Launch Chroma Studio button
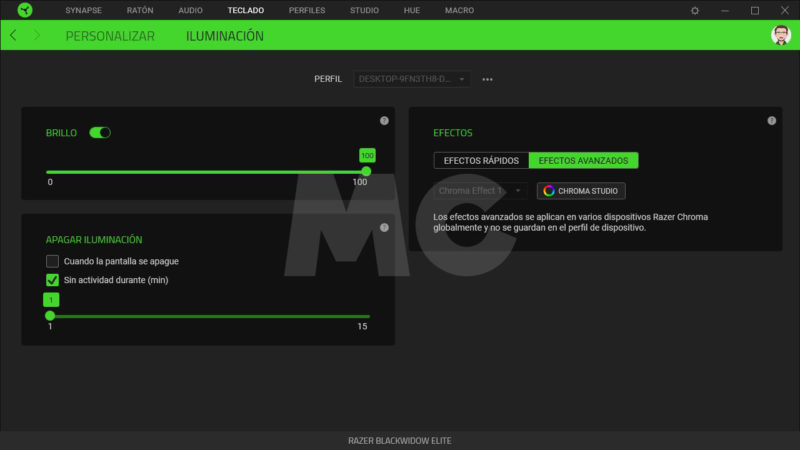 [581, 191]
